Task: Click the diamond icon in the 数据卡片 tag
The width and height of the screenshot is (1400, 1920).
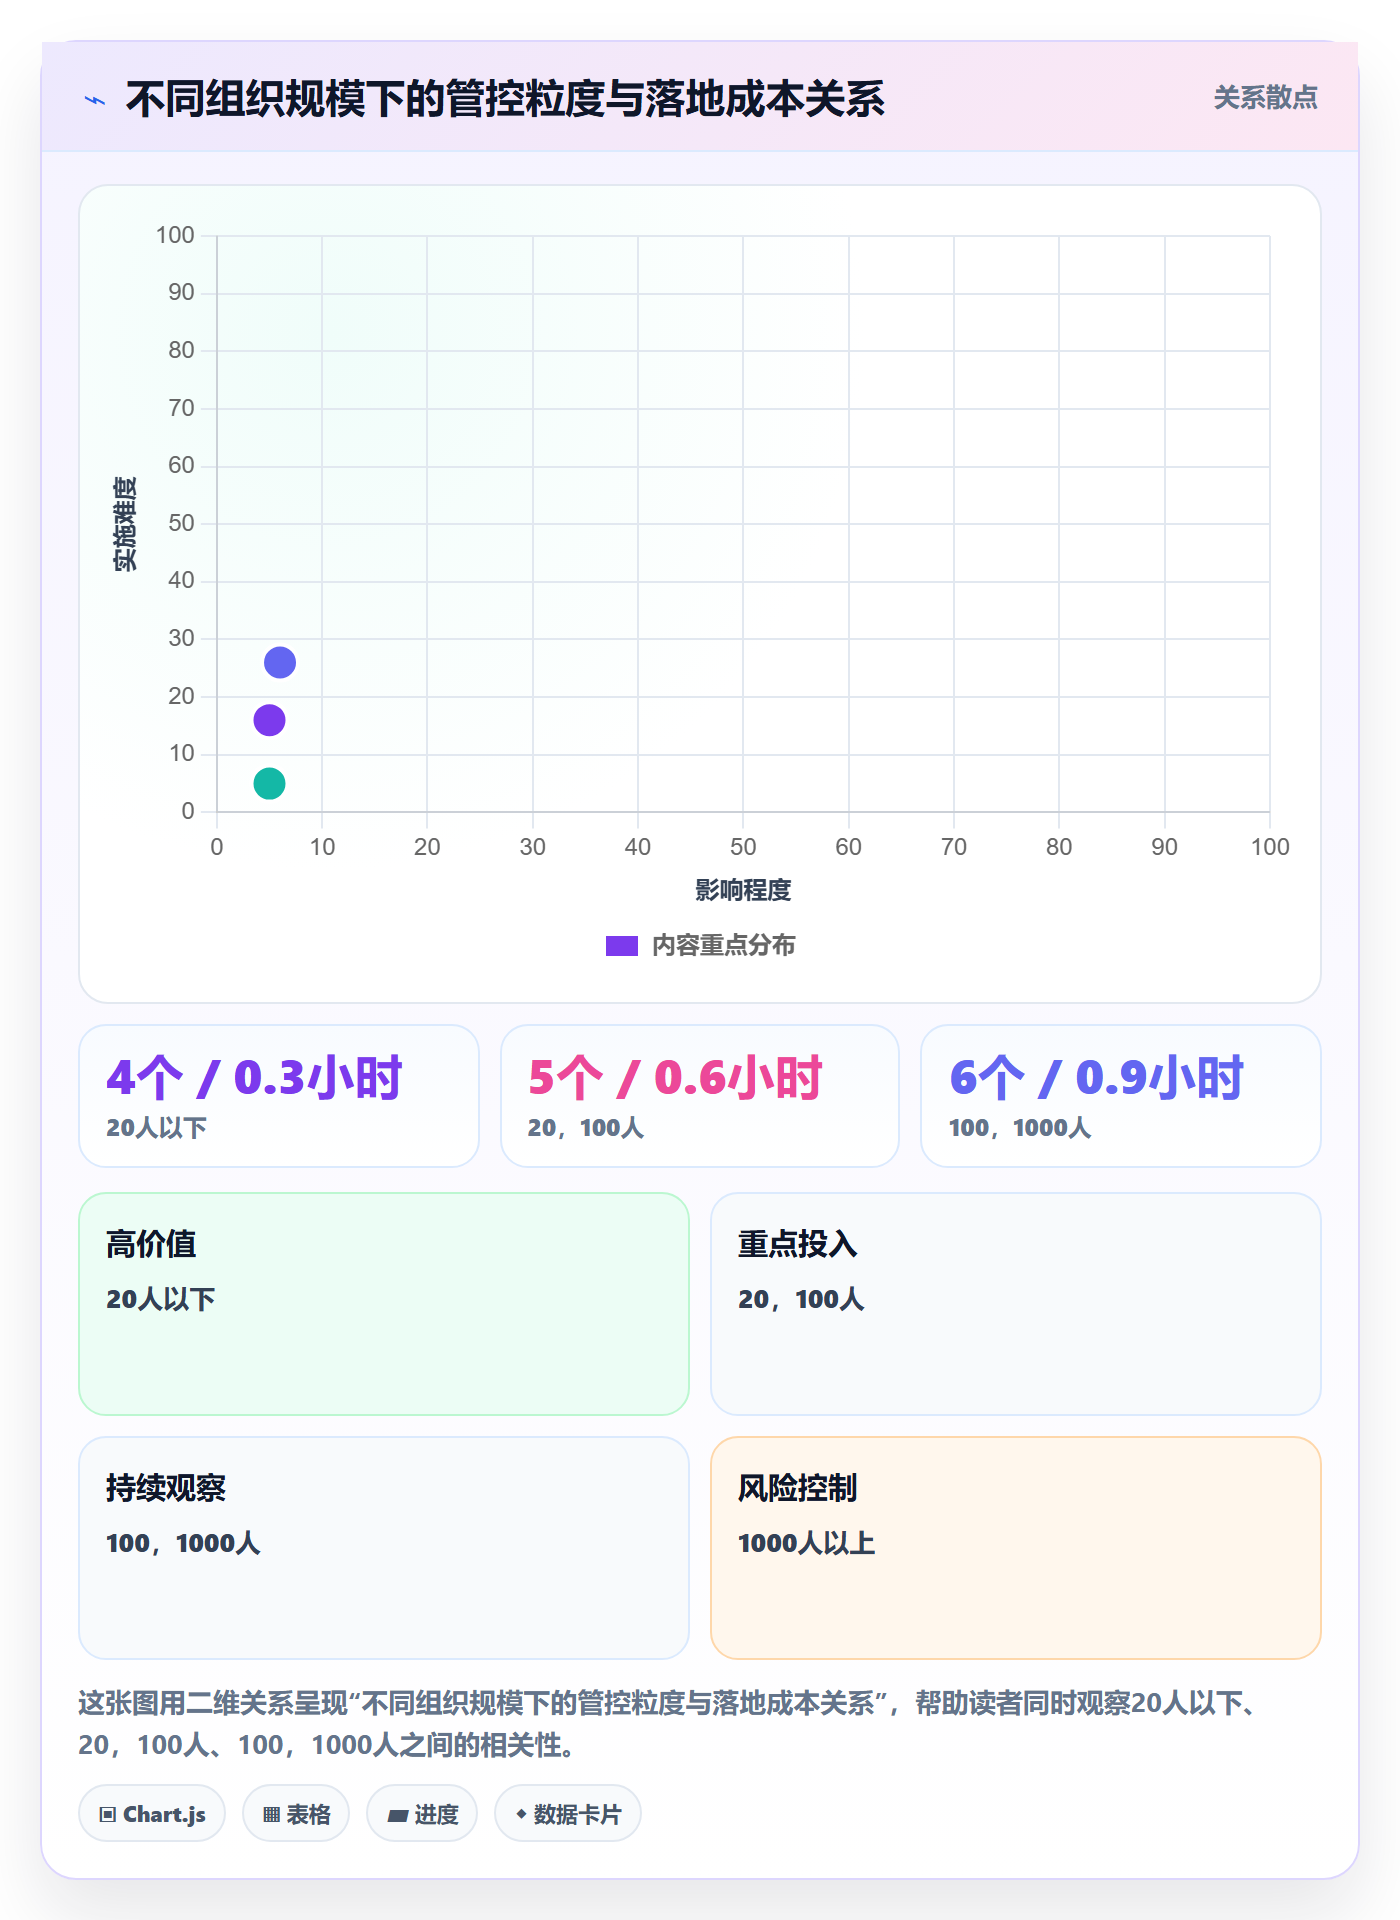Action: coord(521,1814)
